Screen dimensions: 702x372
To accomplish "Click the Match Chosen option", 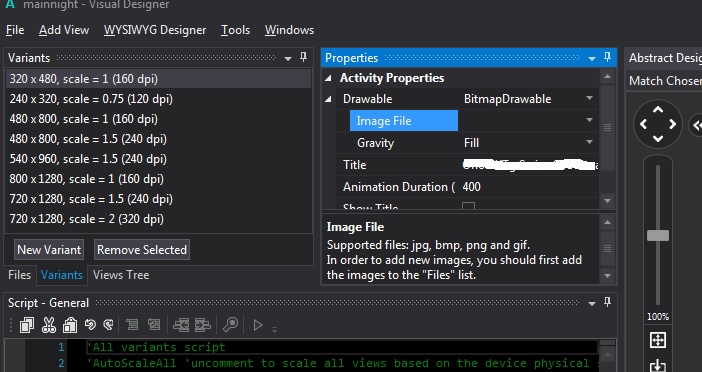I will 665,81.
